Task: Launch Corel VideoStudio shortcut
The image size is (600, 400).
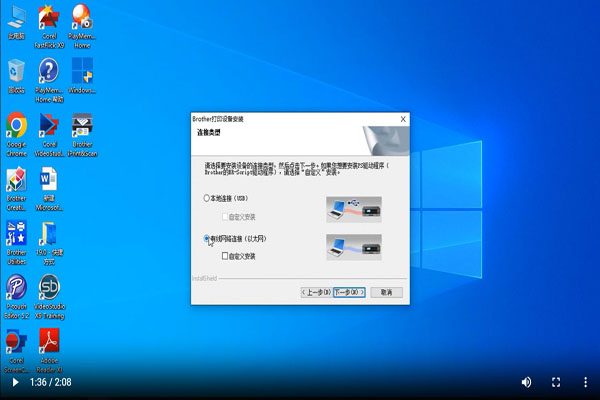Action: coord(49,134)
